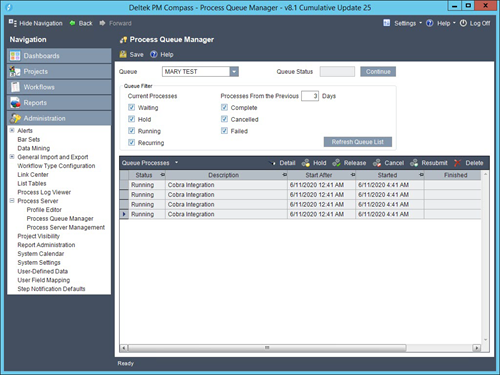Click the Resubmit process icon
Screen dimensions: 500x375
pyautogui.click(x=414, y=163)
